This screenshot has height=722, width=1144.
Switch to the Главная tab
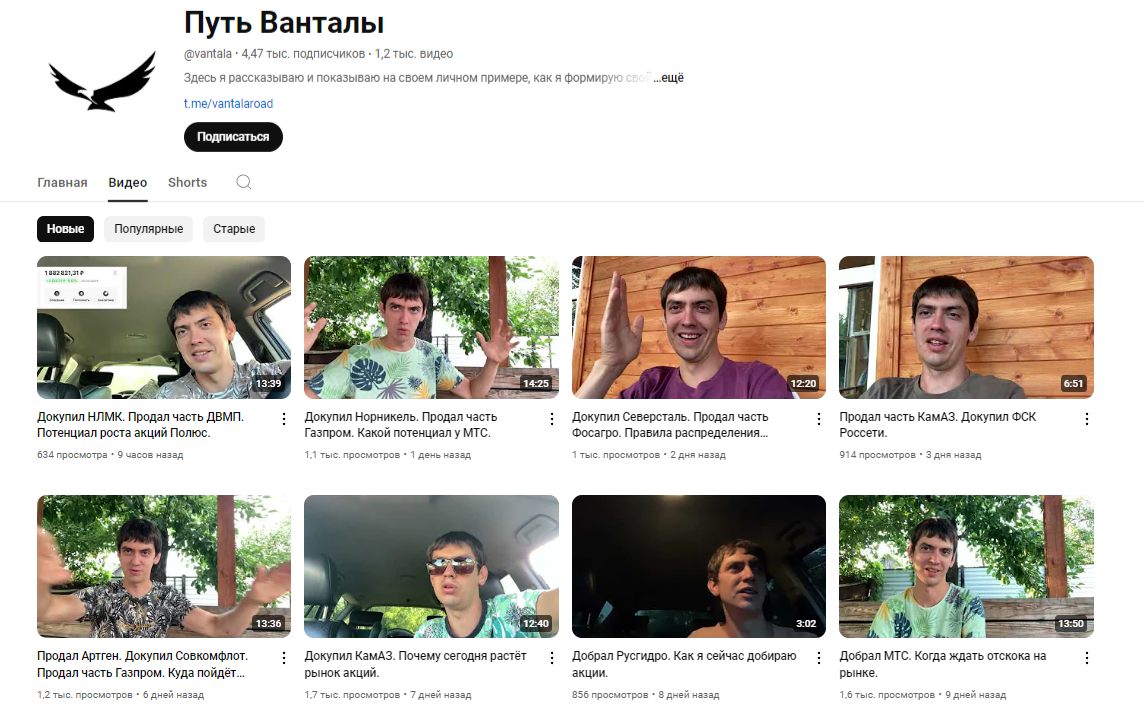coord(62,182)
